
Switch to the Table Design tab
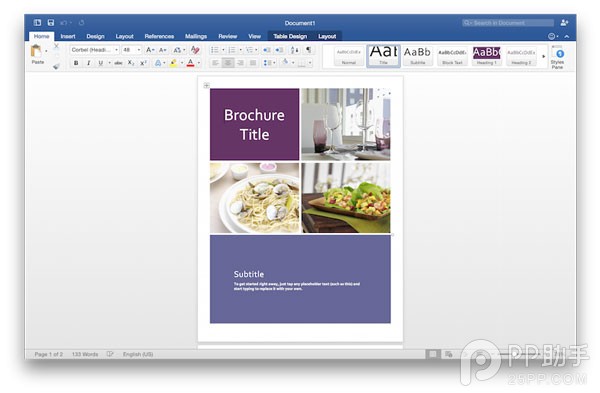click(290, 36)
